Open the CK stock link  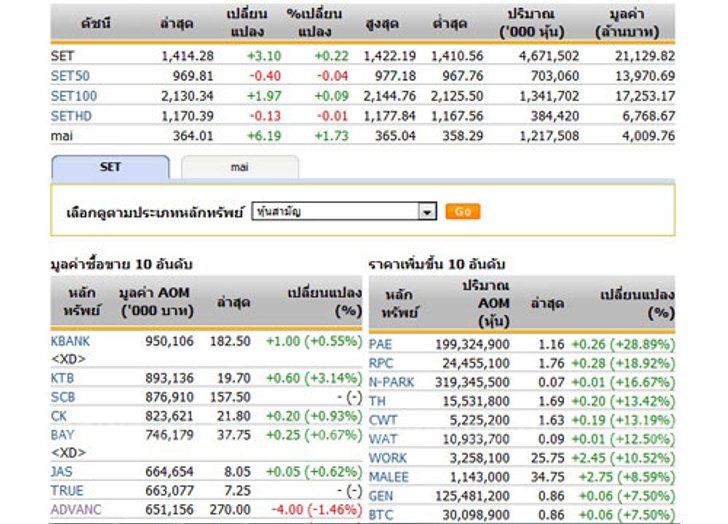pos(58,416)
